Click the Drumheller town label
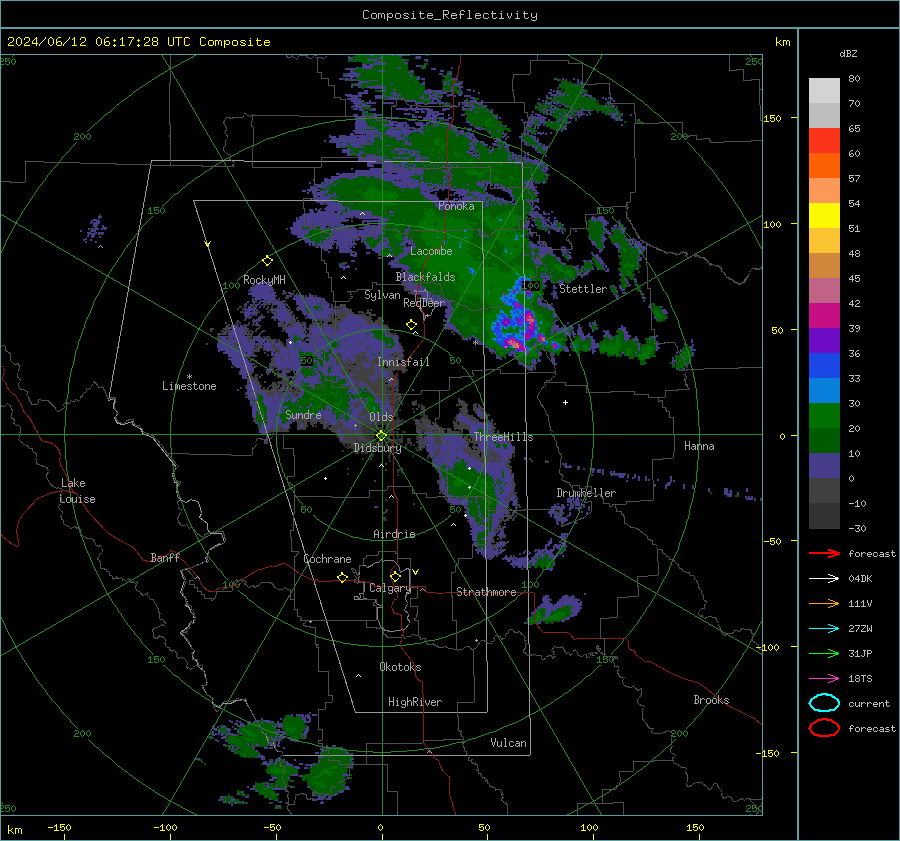900x841 pixels. click(x=586, y=493)
